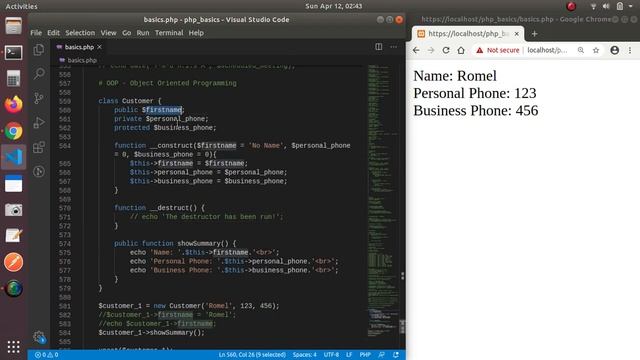This screenshot has width=640, height=360.
Task: Open notifications bell in status bar
Action: 396,355
